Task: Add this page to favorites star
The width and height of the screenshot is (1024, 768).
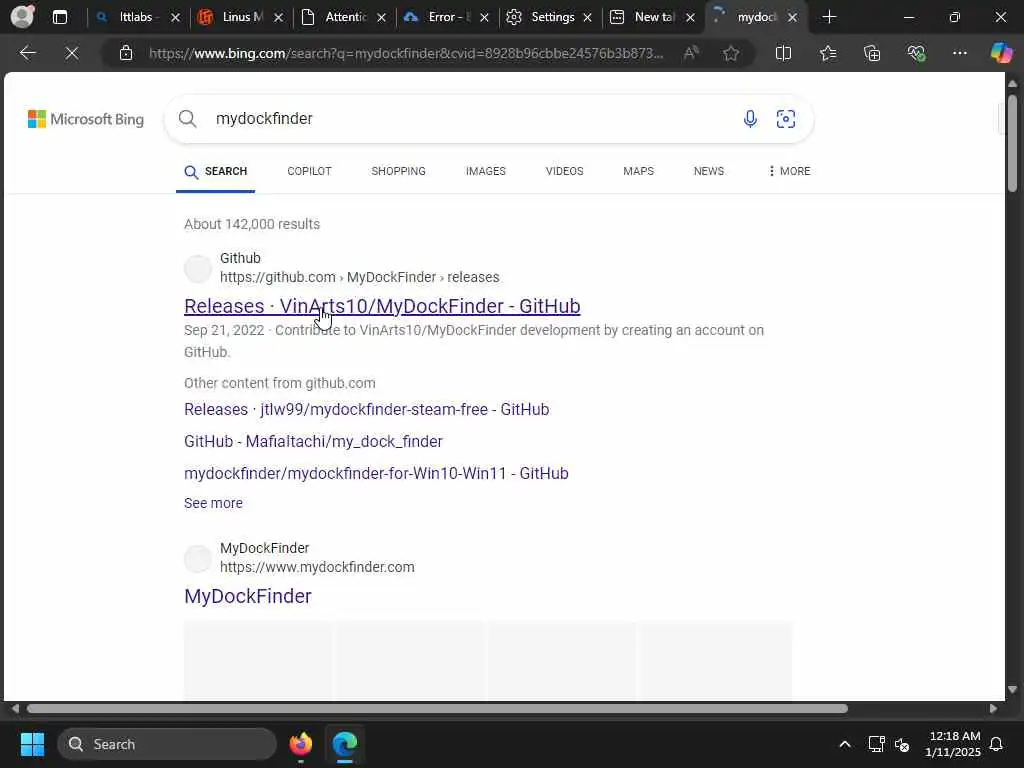Action: point(731,53)
